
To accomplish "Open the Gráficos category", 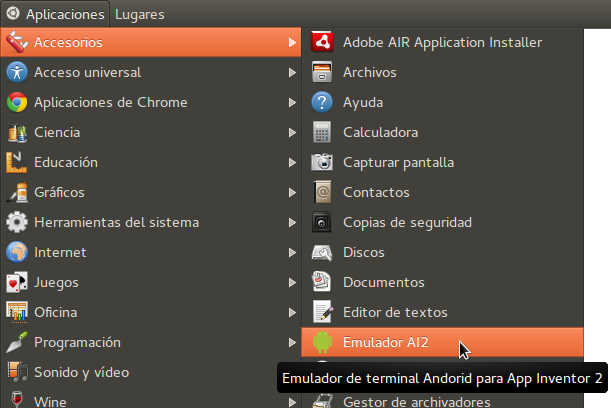I will point(151,192).
